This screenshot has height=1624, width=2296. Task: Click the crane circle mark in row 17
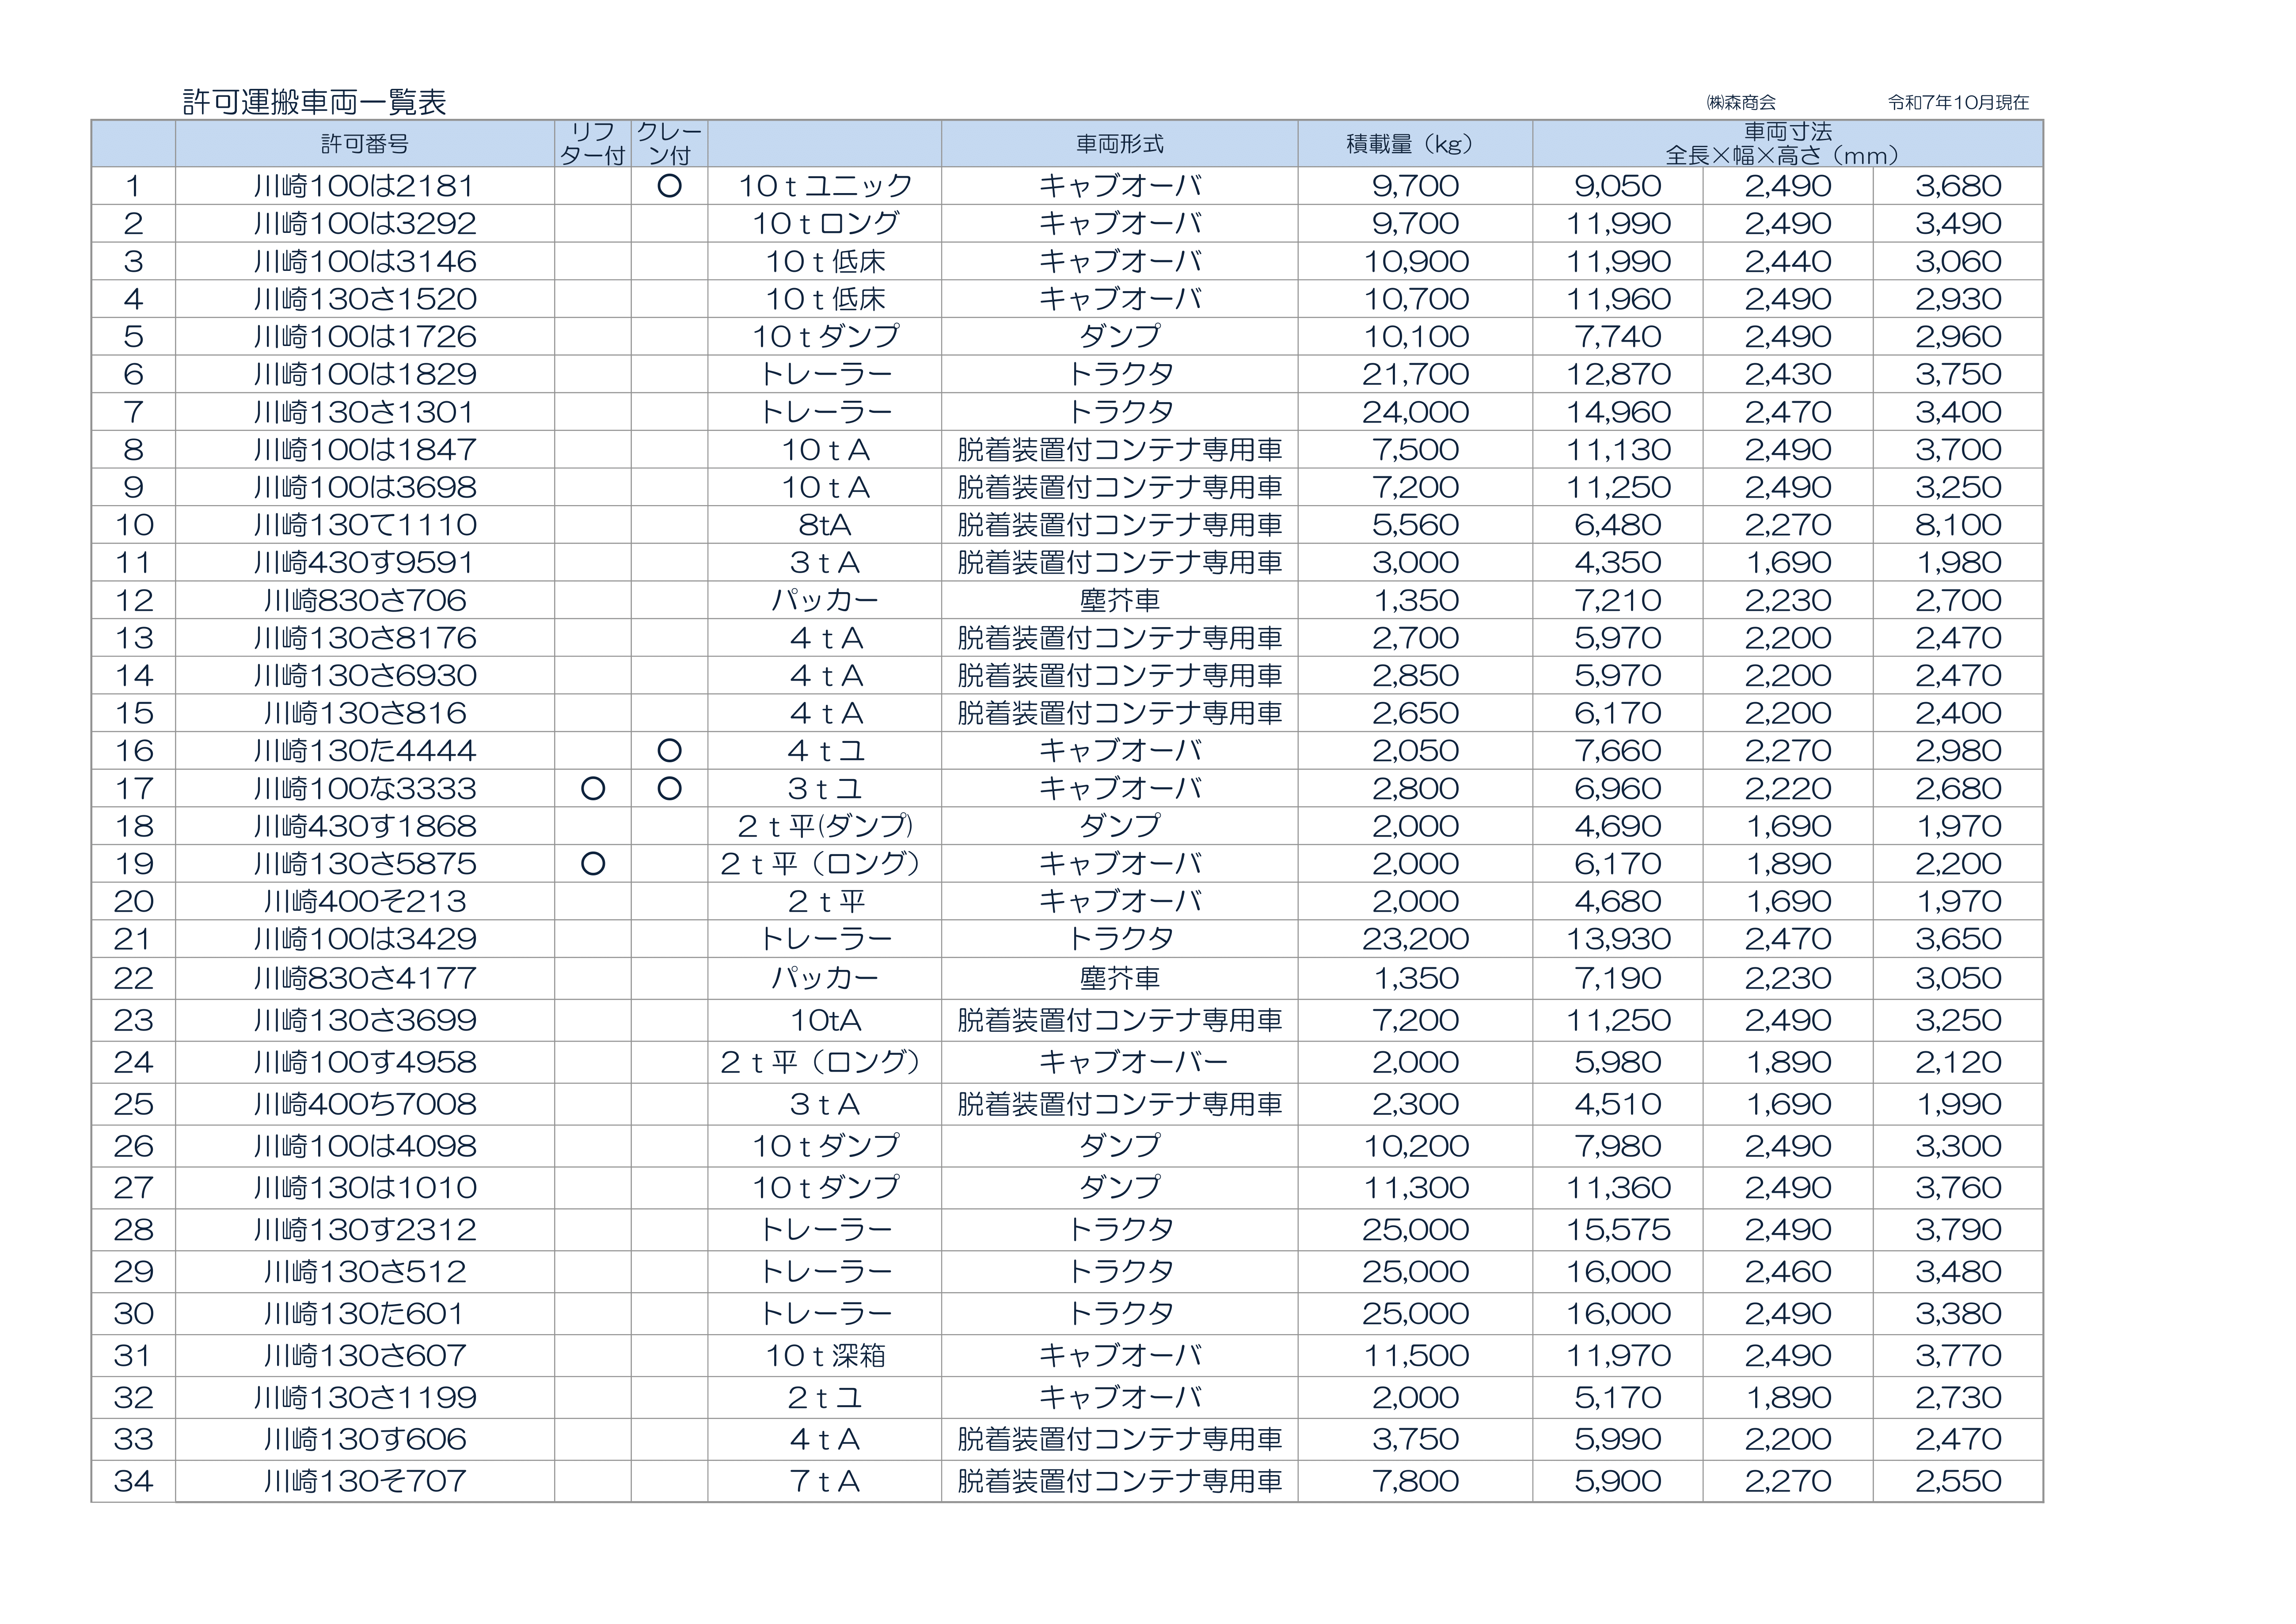click(669, 789)
